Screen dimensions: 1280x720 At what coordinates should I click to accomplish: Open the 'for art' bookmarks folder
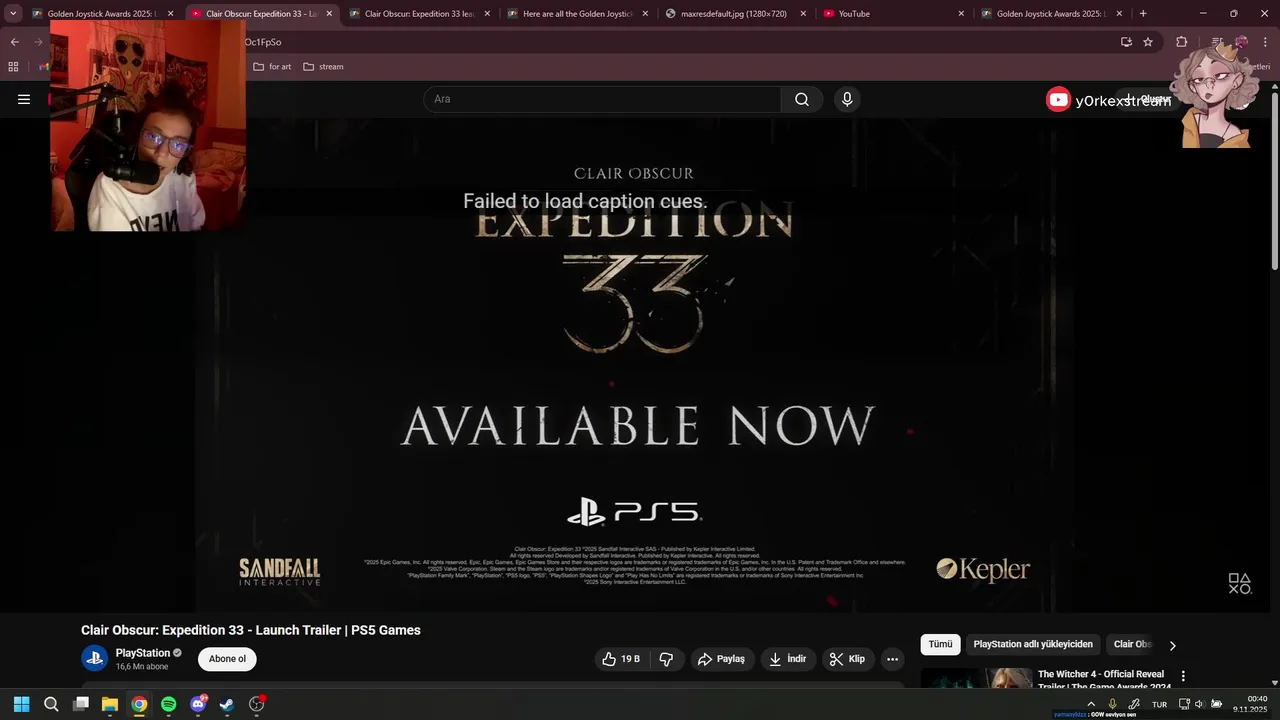272,67
